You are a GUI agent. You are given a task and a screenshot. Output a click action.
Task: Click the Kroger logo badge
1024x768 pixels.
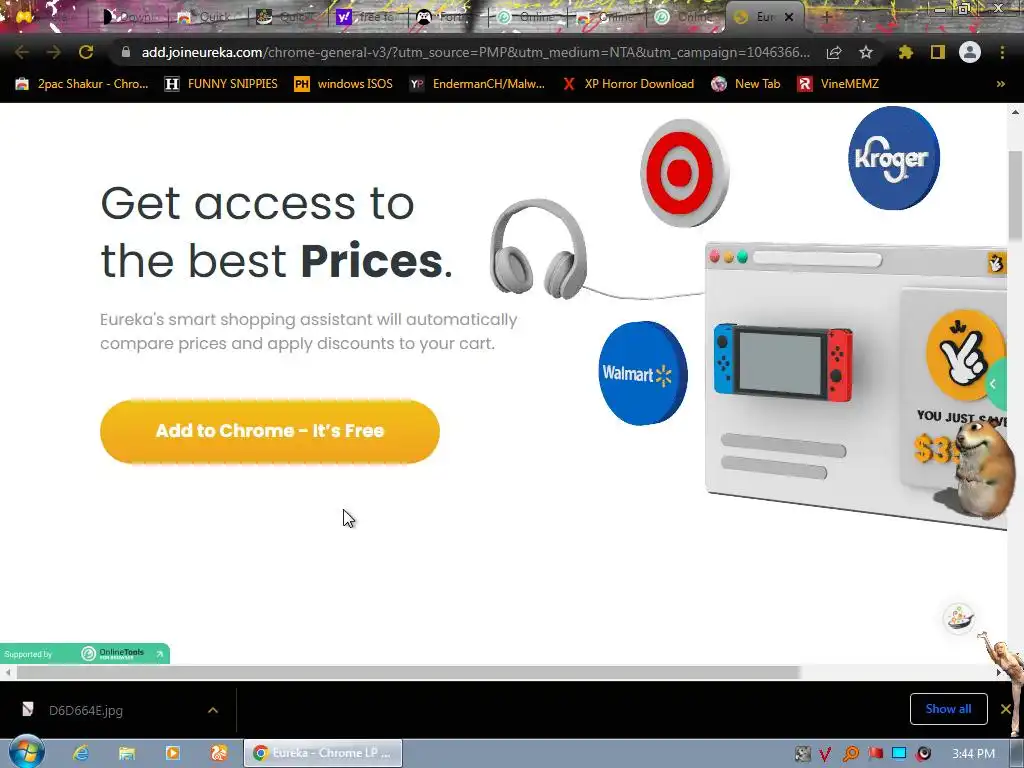tap(893, 158)
